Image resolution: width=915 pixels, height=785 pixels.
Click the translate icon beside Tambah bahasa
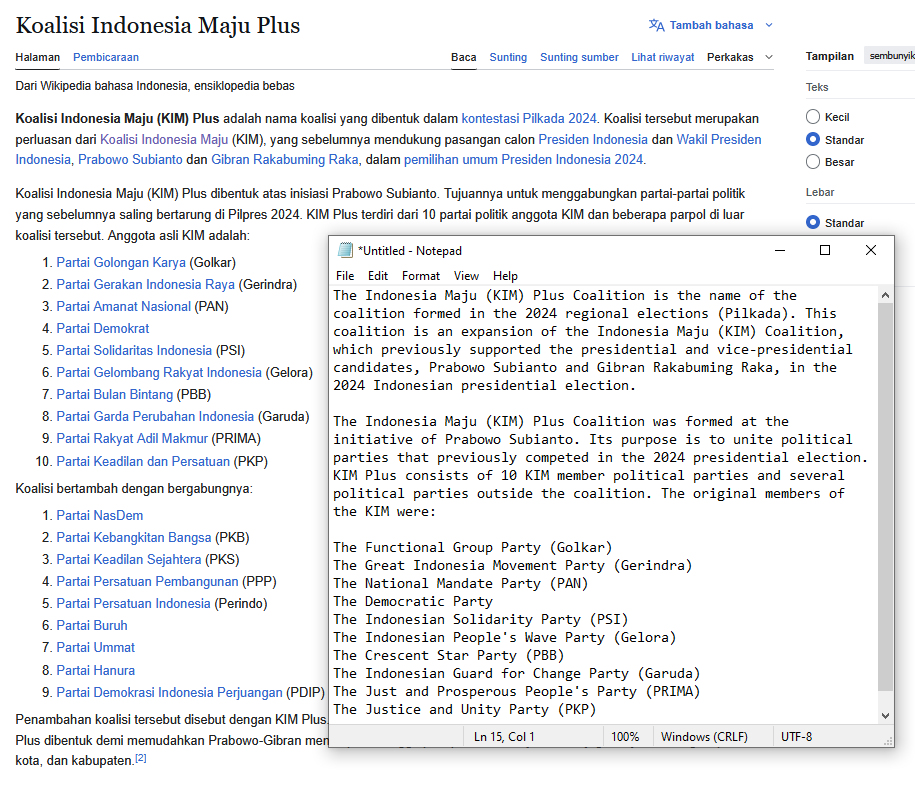point(656,25)
